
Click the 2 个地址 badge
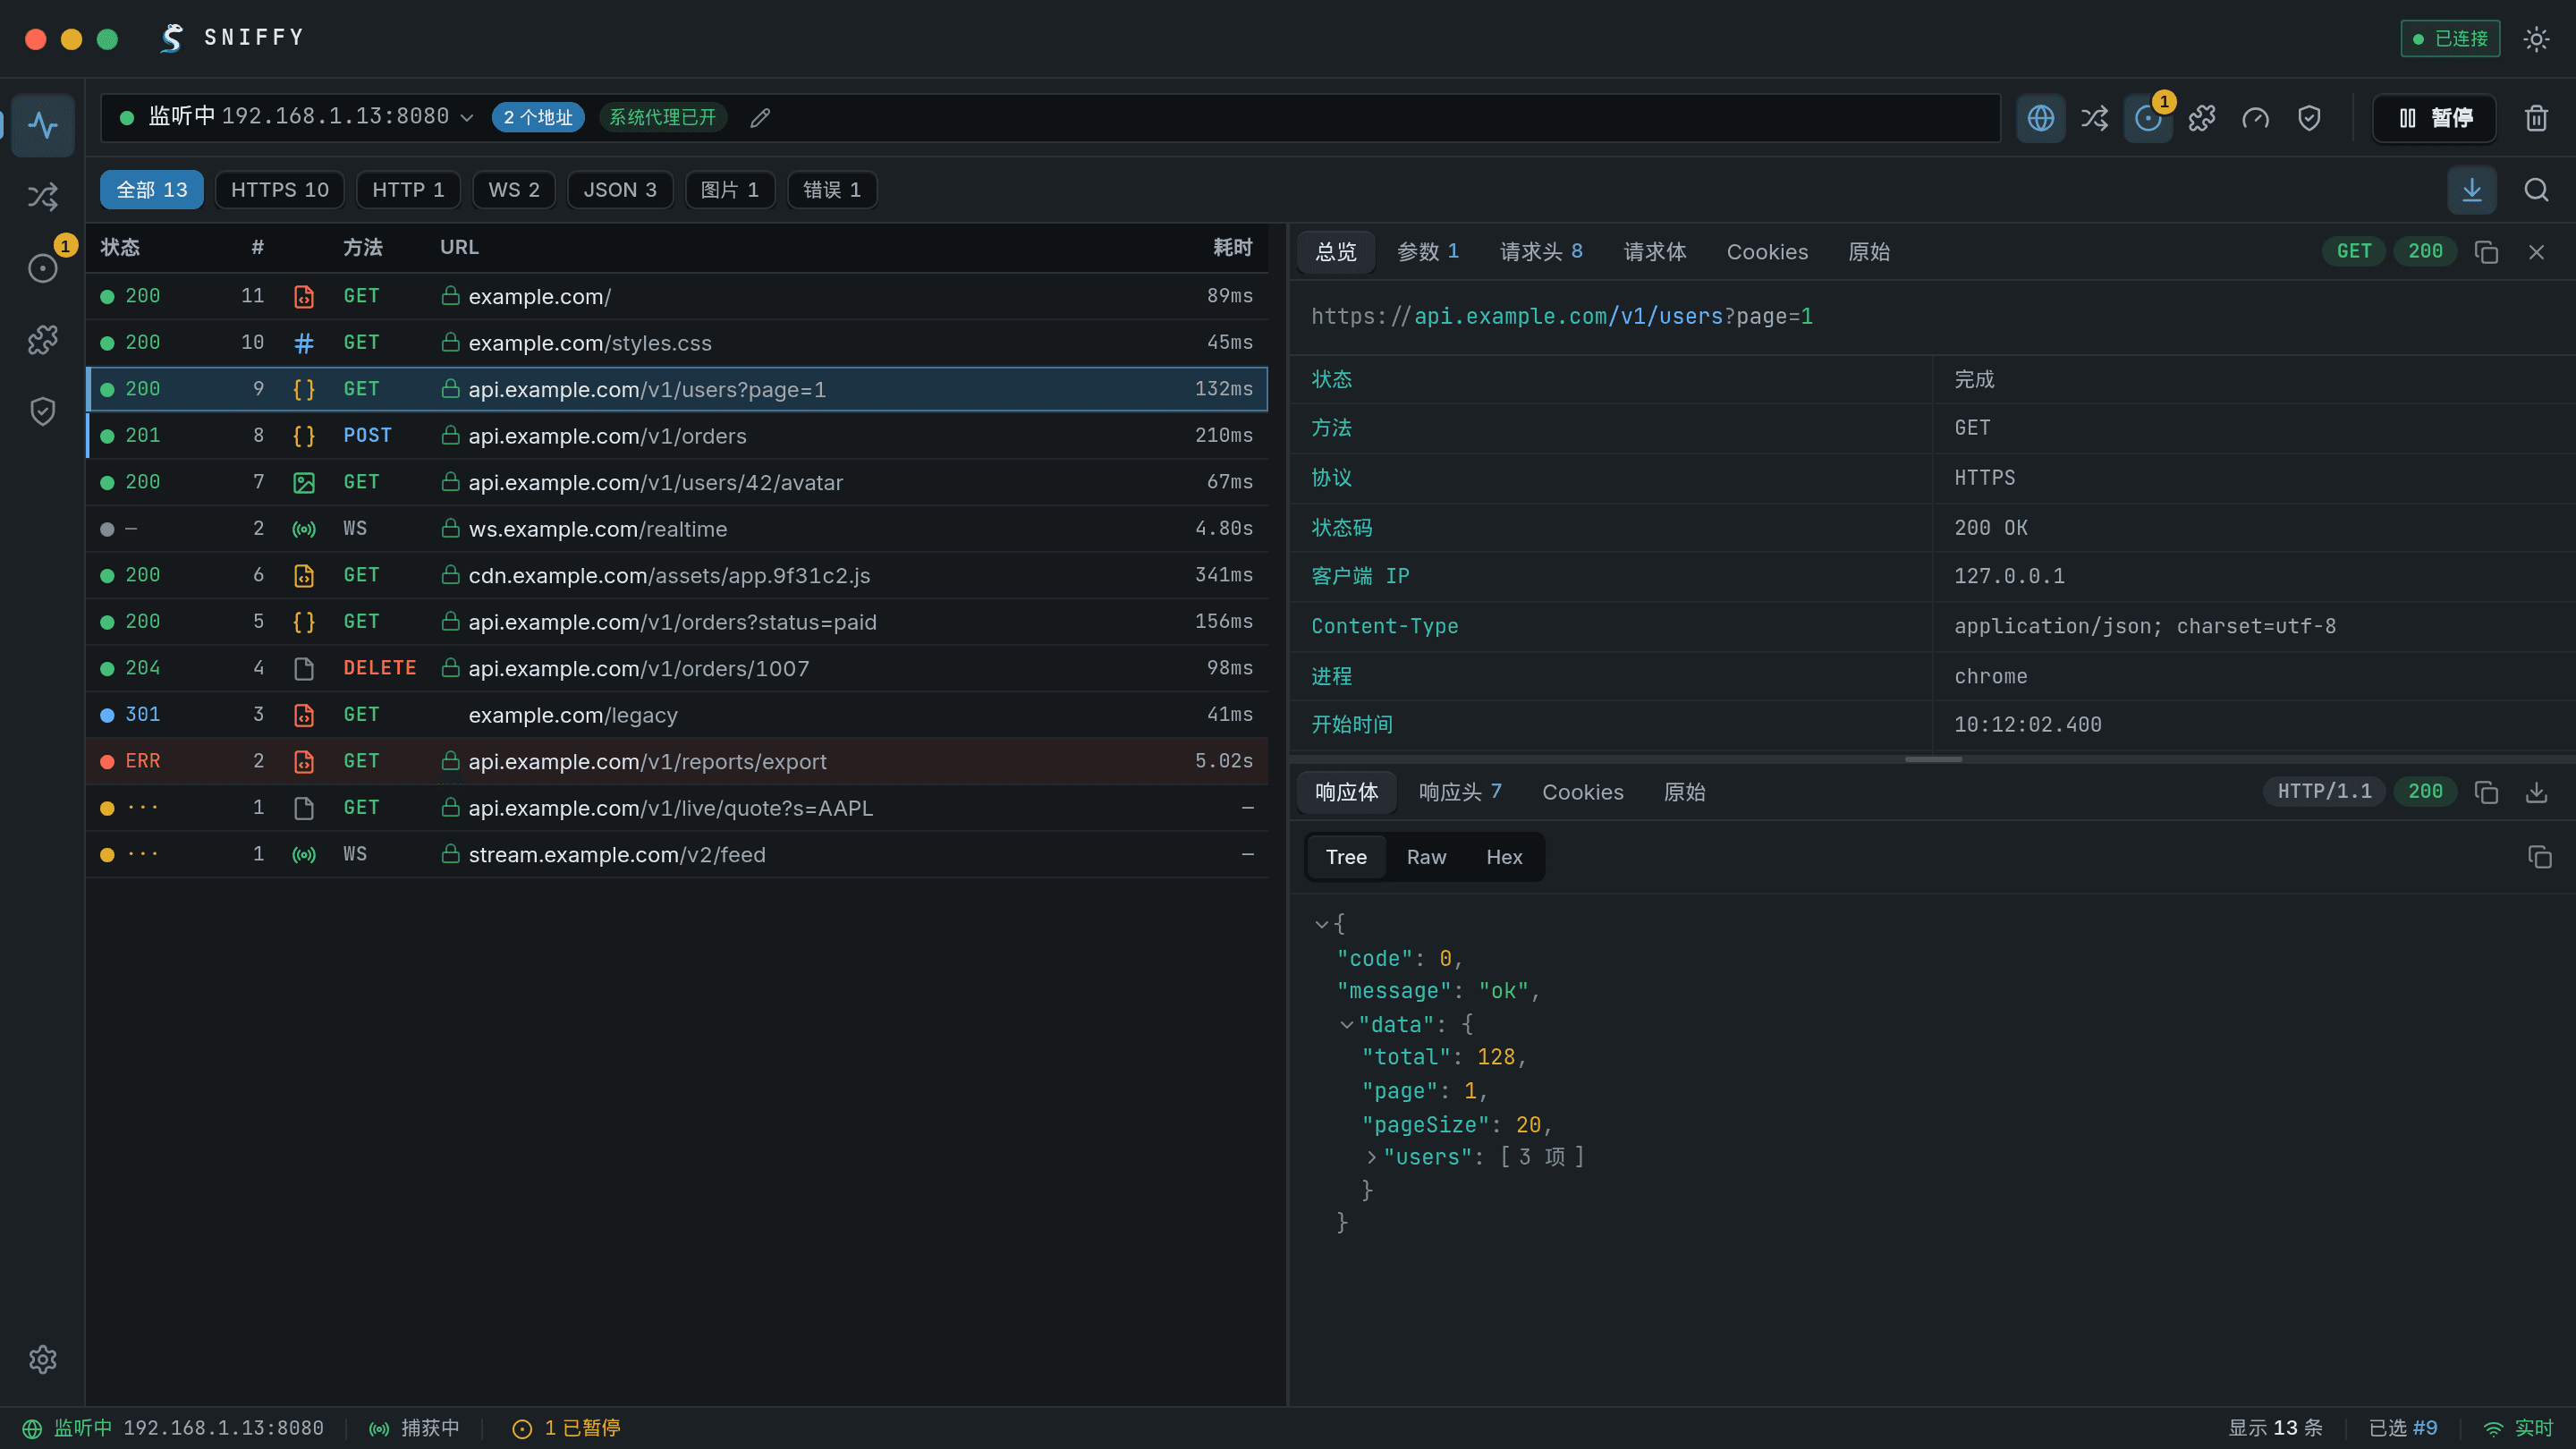538,118
